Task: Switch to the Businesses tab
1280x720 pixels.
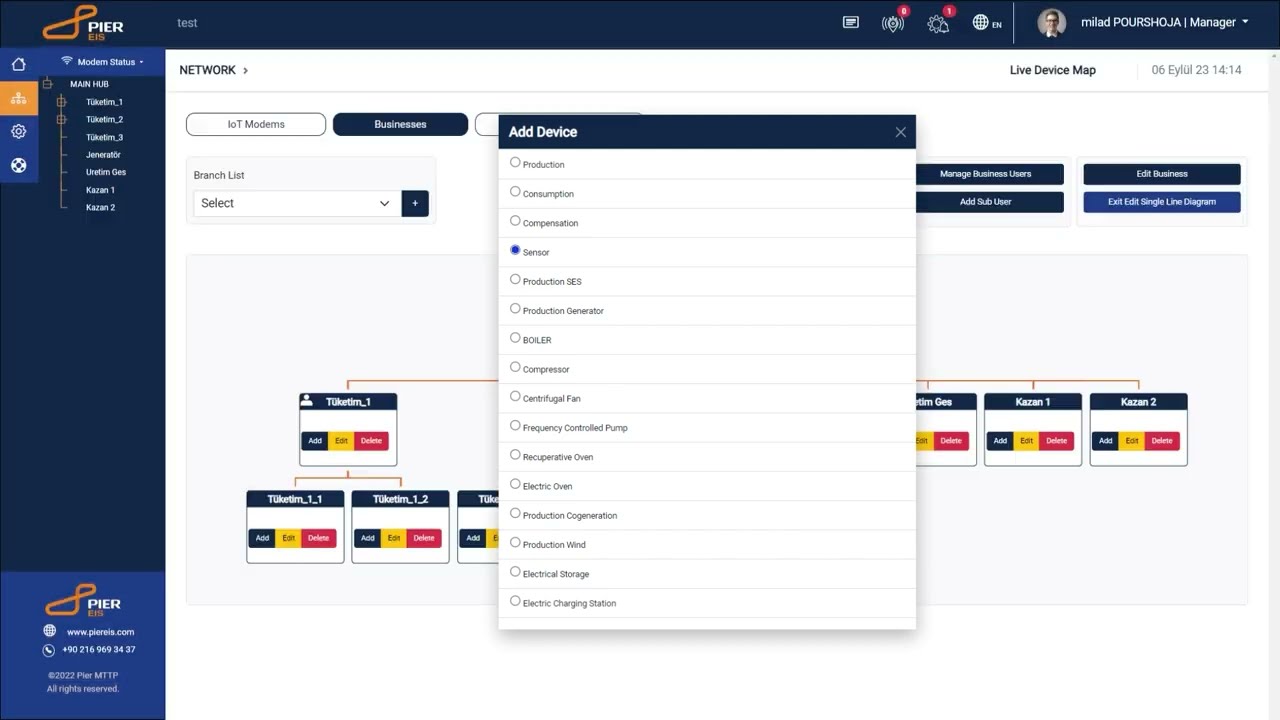Action: [x=400, y=124]
